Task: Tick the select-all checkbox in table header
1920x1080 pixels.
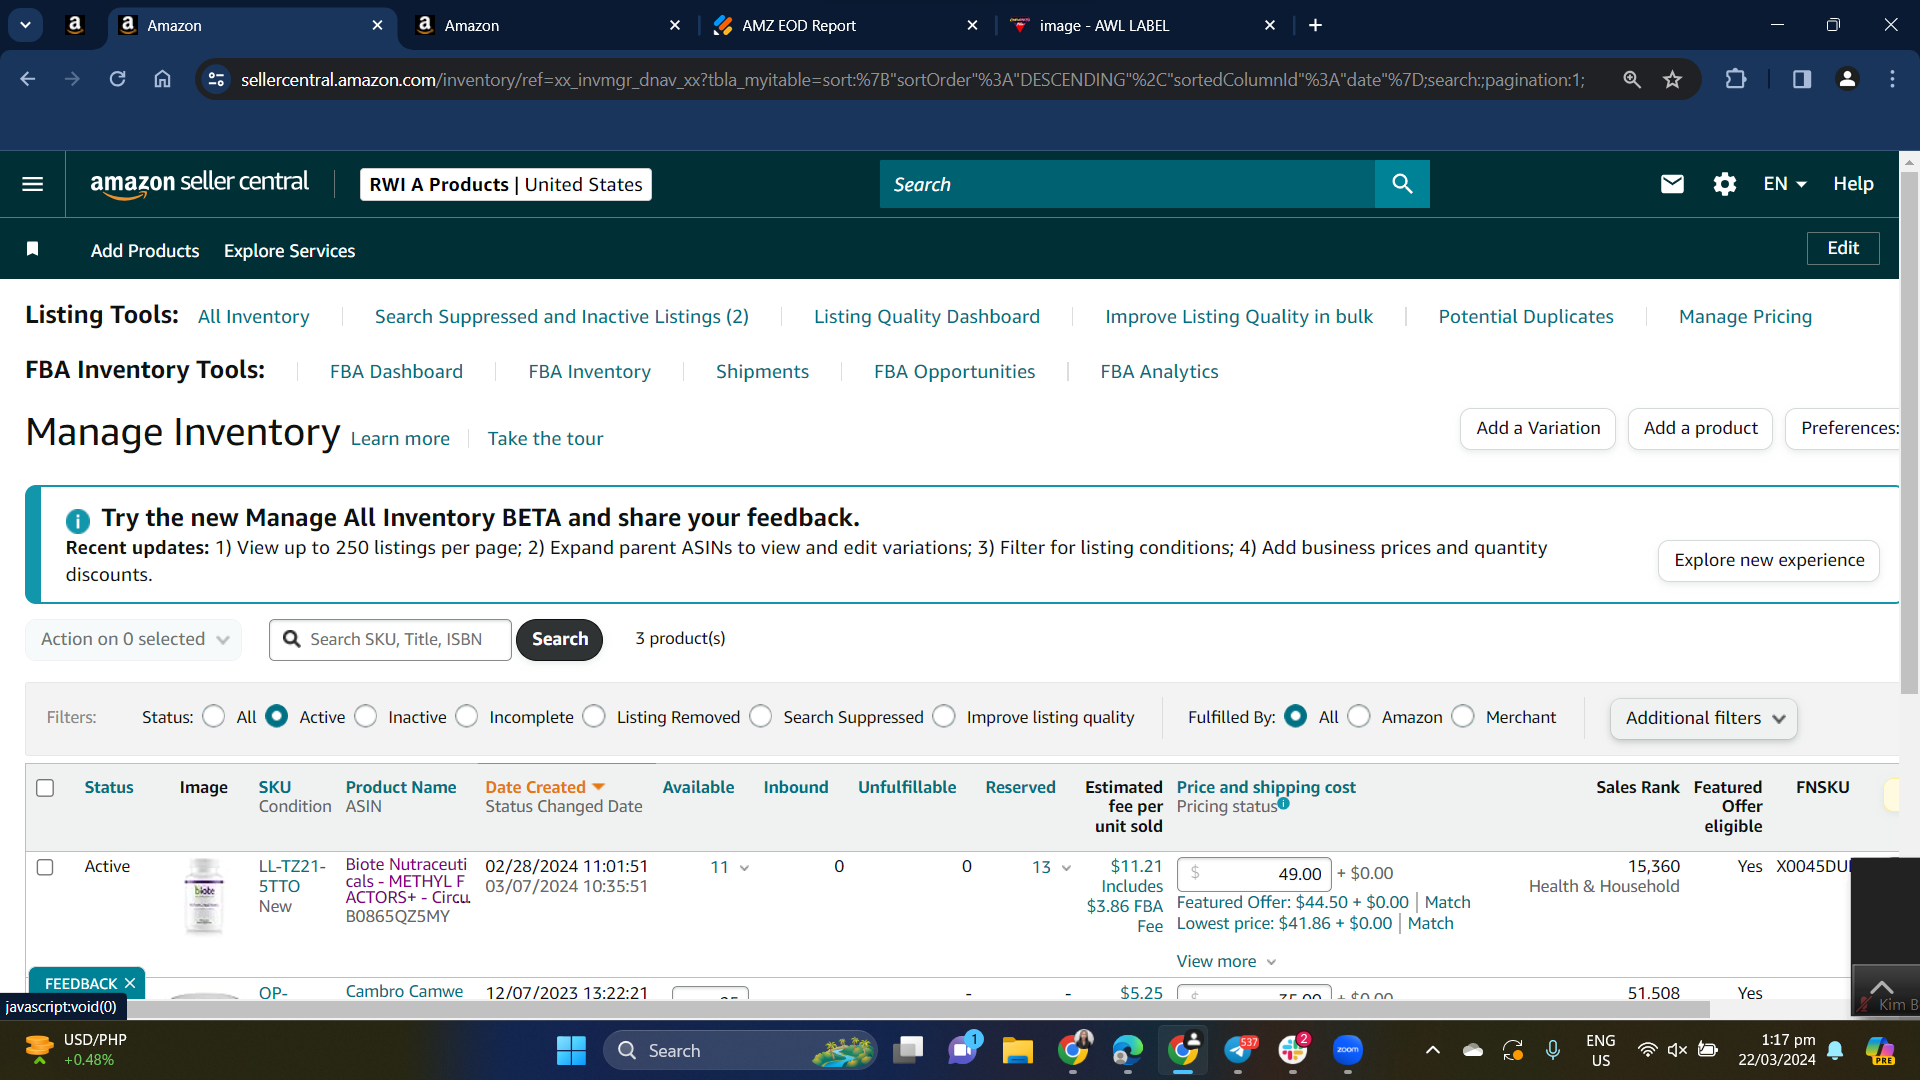Action: tap(45, 788)
